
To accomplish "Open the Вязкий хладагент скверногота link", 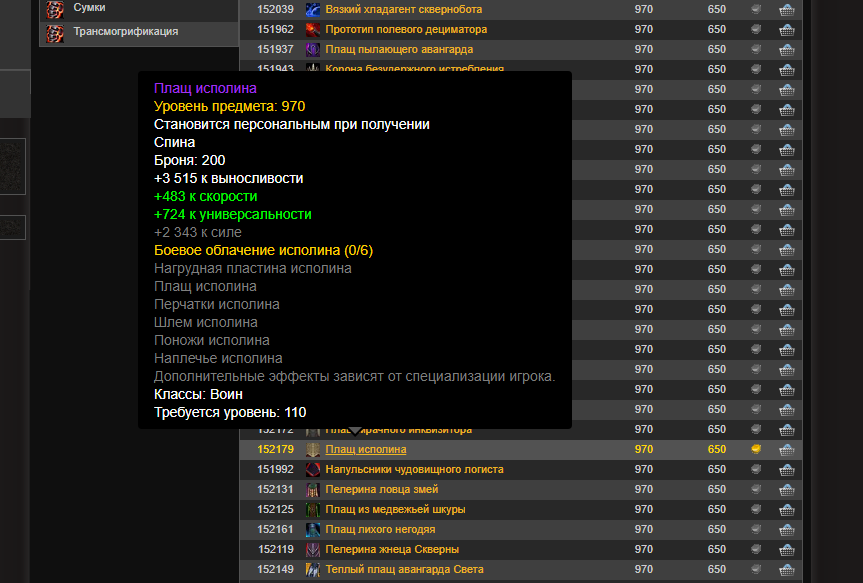I will (x=404, y=10).
